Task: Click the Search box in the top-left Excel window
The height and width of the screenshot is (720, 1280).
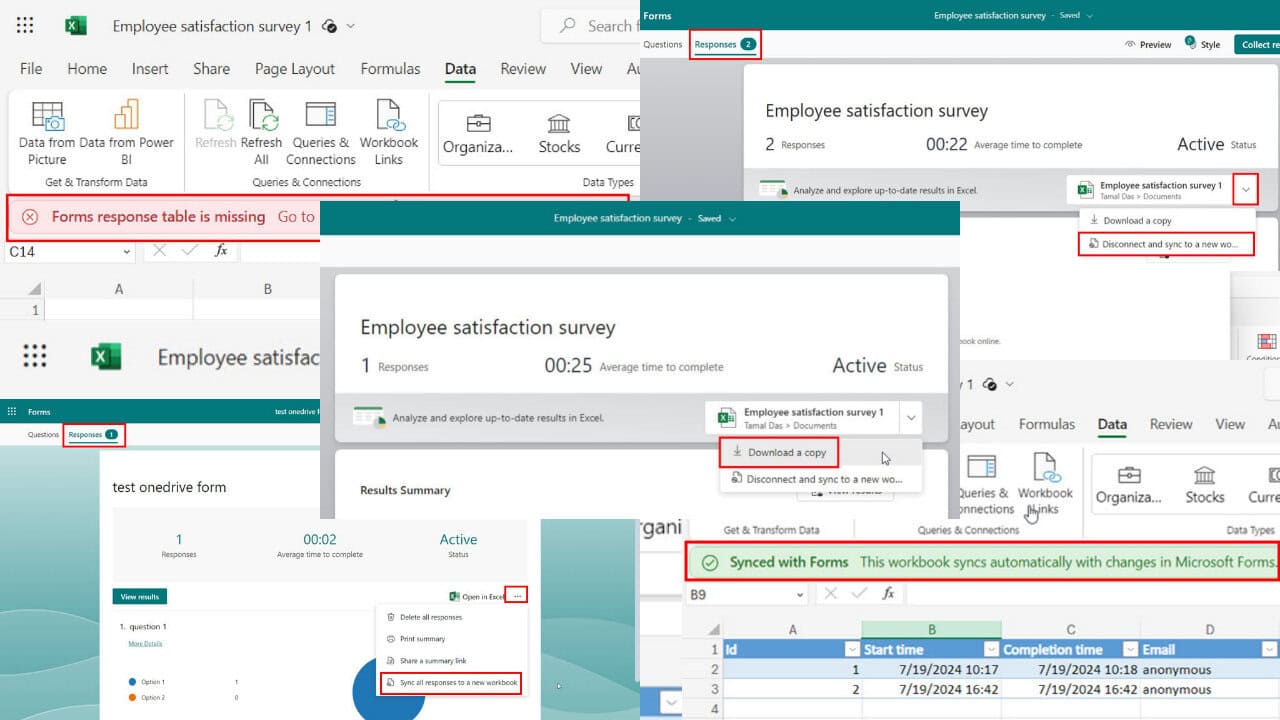Action: click(x=590, y=26)
